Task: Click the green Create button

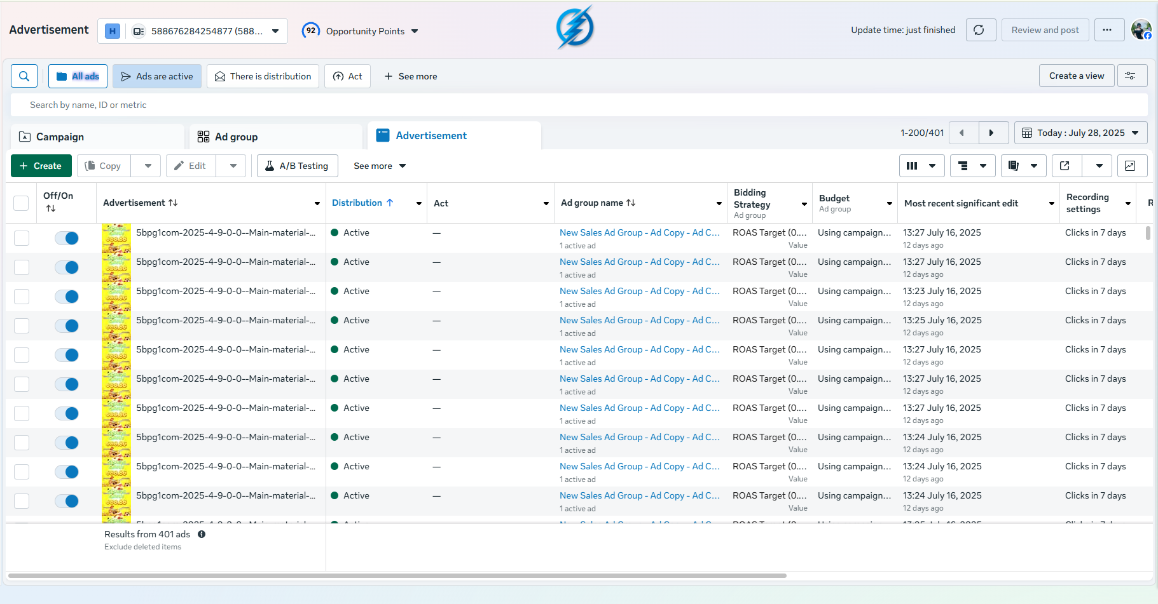Action: [41, 166]
